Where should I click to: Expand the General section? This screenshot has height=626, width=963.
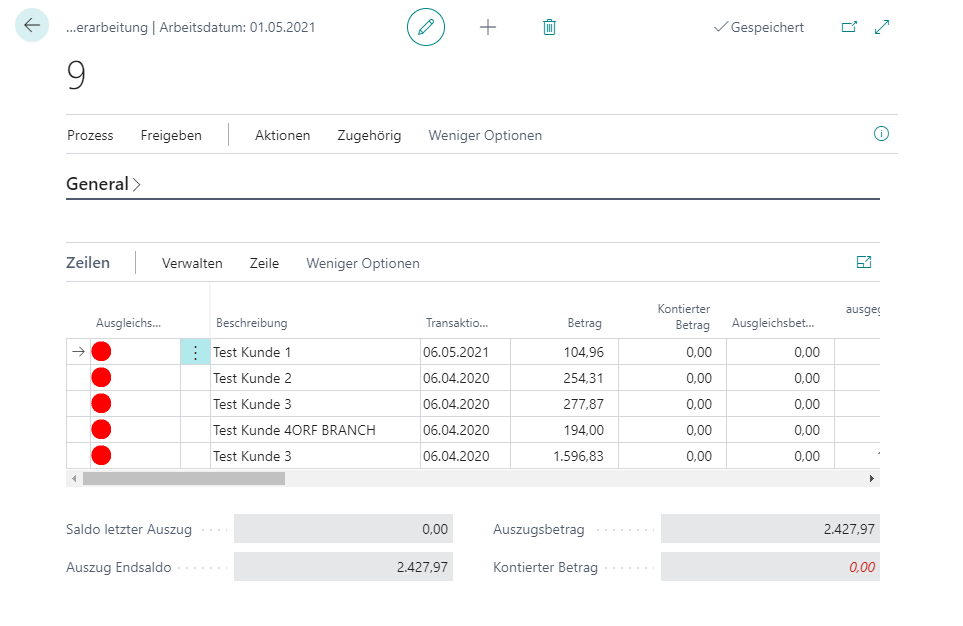click(x=103, y=184)
